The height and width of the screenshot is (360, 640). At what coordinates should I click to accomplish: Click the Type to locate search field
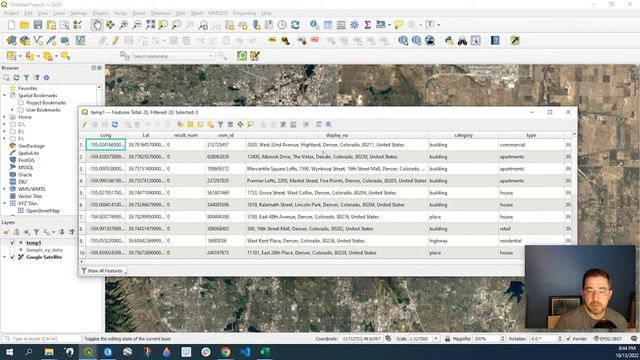coord(42,339)
